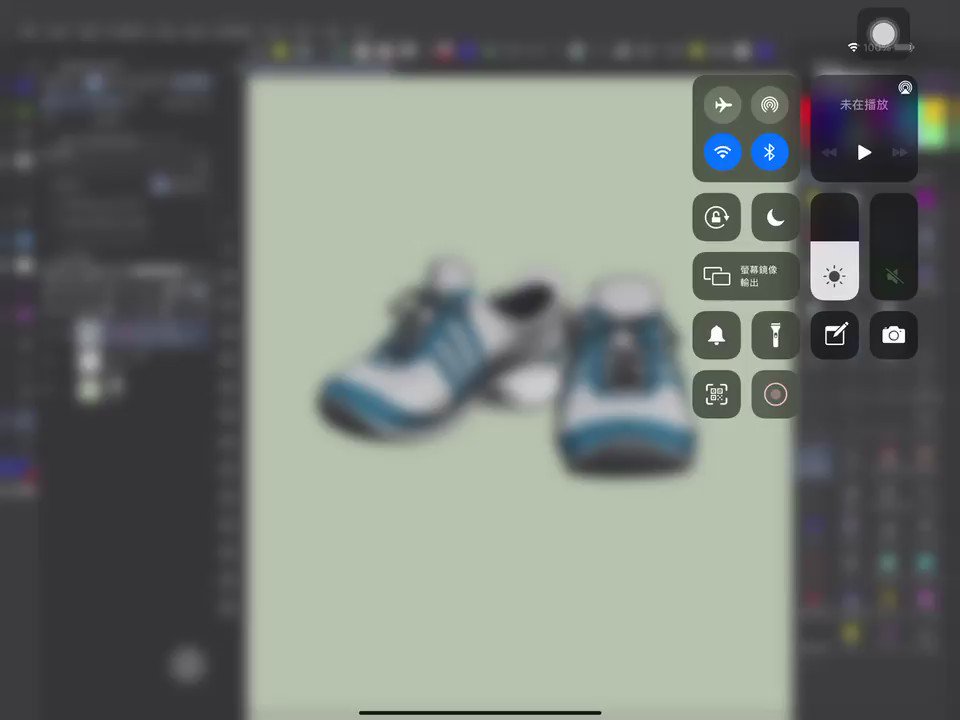Toggle Airplane Mode in Control Center
Viewport: 960px width, 720px height.
(x=722, y=105)
